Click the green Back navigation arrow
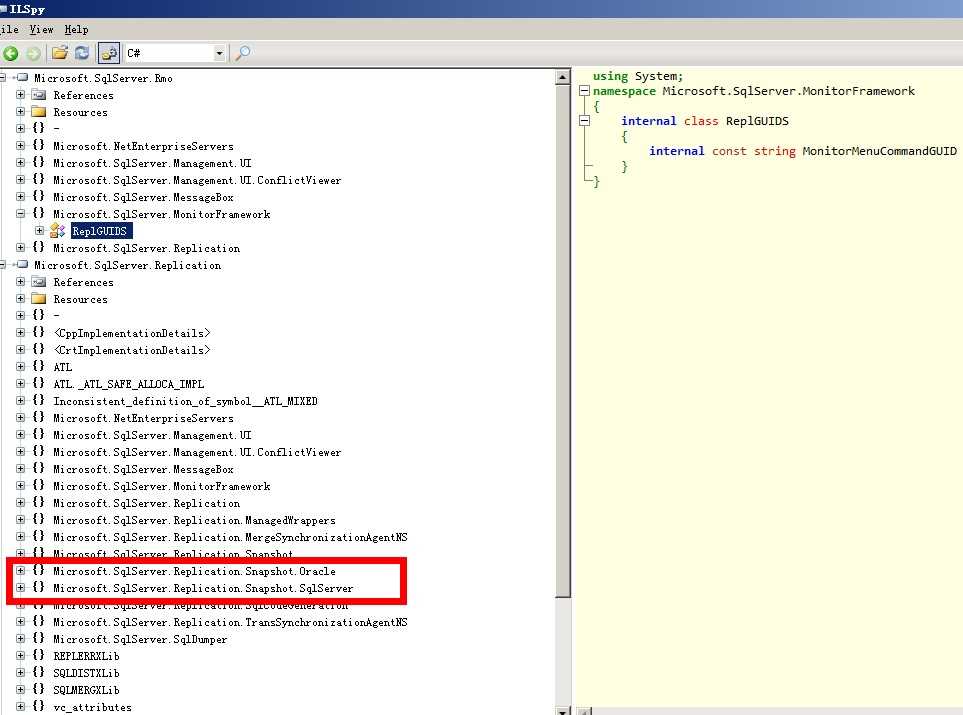 click(x=10, y=53)
